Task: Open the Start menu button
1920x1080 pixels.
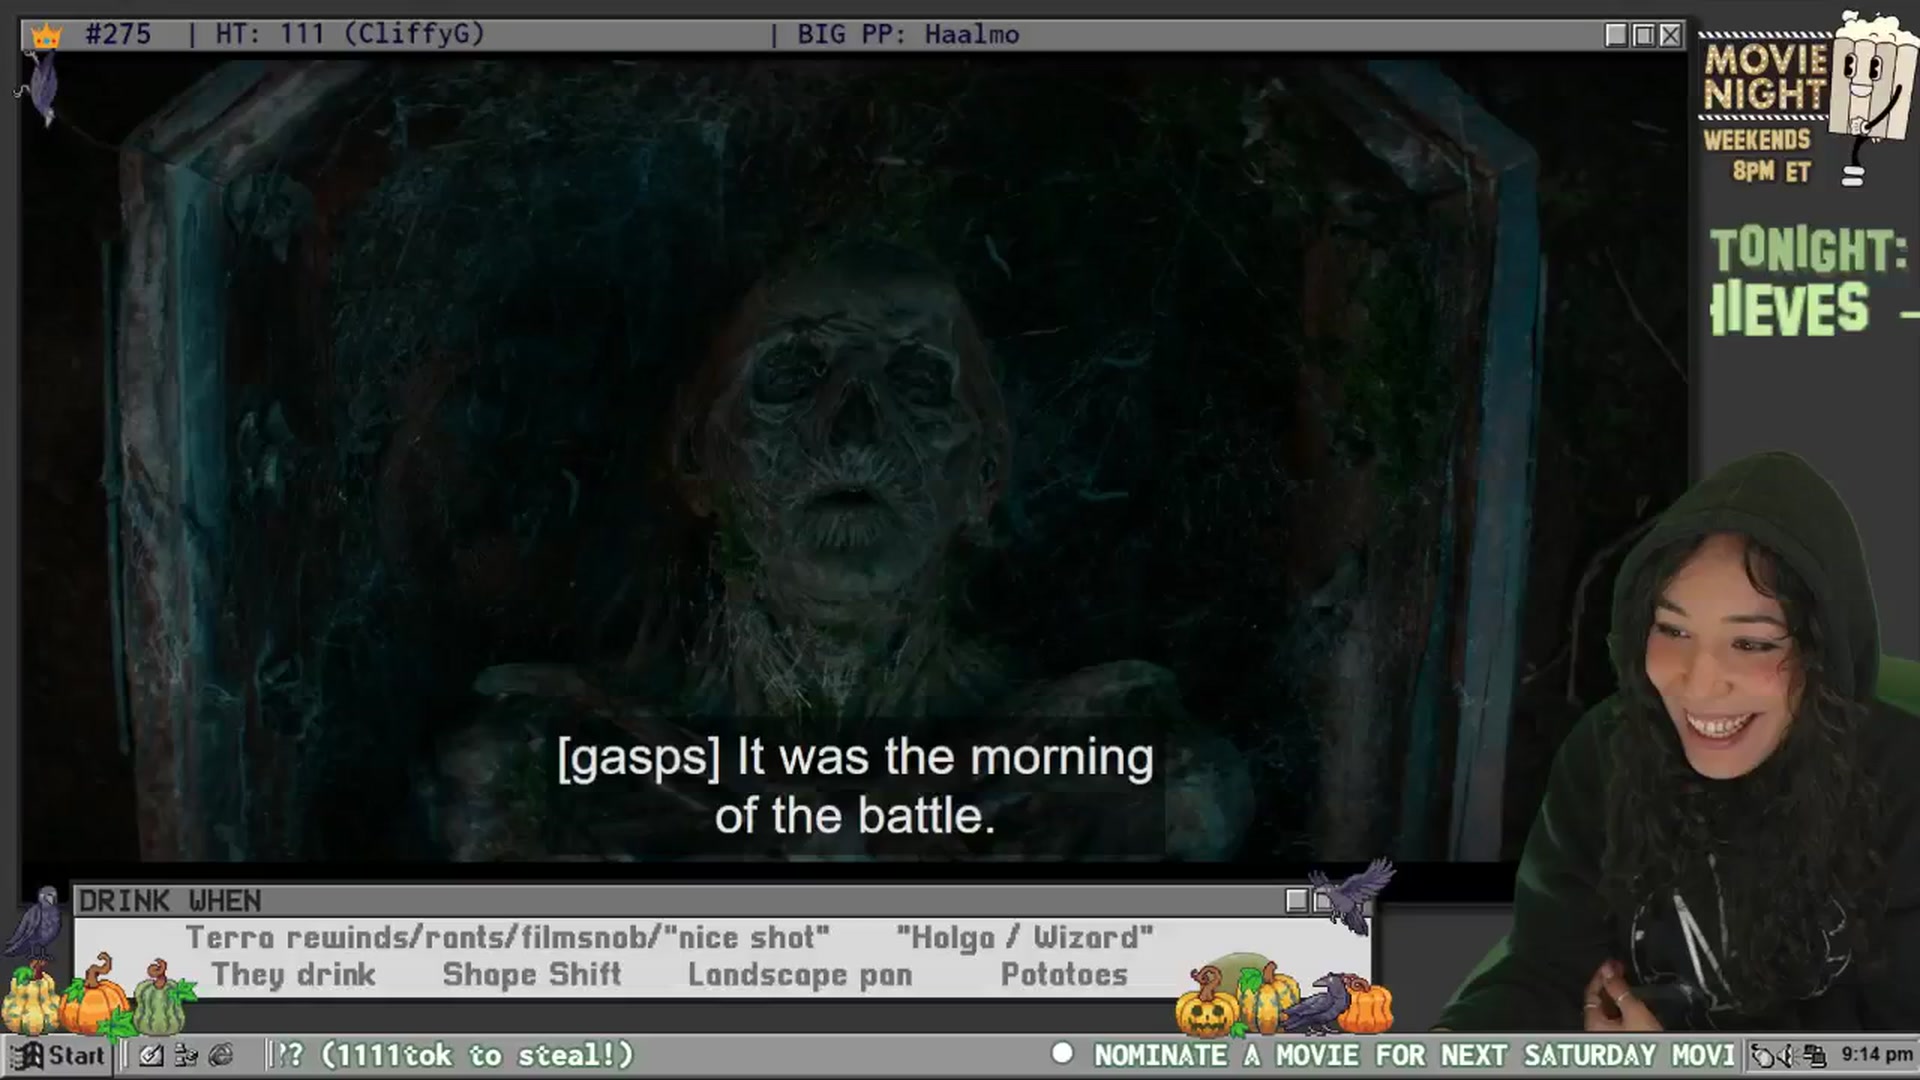Action: 58,1055
